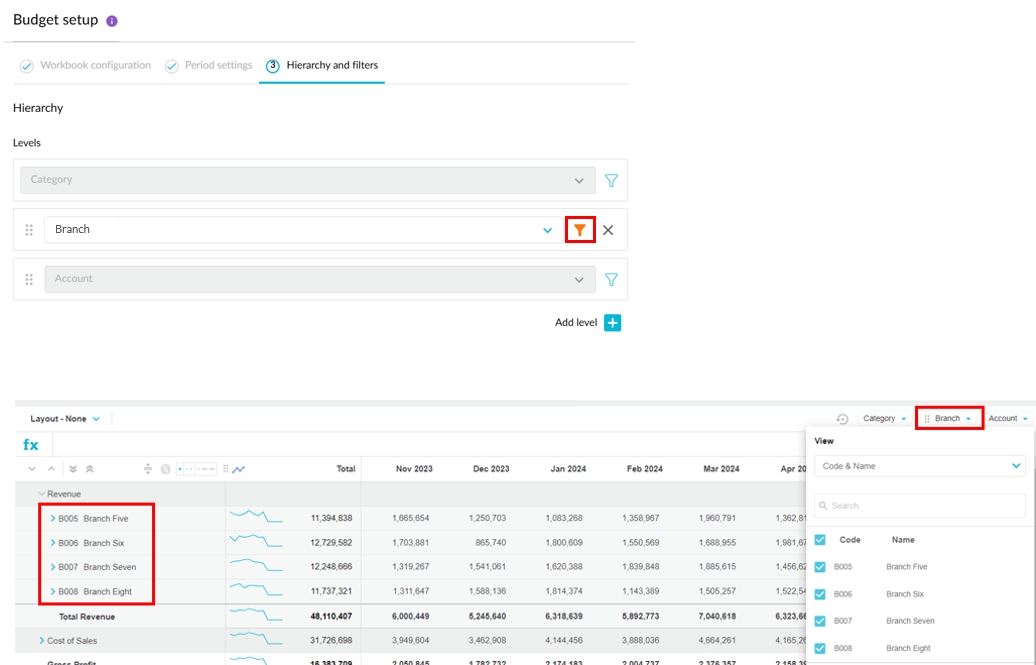The width and height of the screenshot is (1036, 665).
Task: Click the Category level filter icon
Action: [x=611, y=181]
